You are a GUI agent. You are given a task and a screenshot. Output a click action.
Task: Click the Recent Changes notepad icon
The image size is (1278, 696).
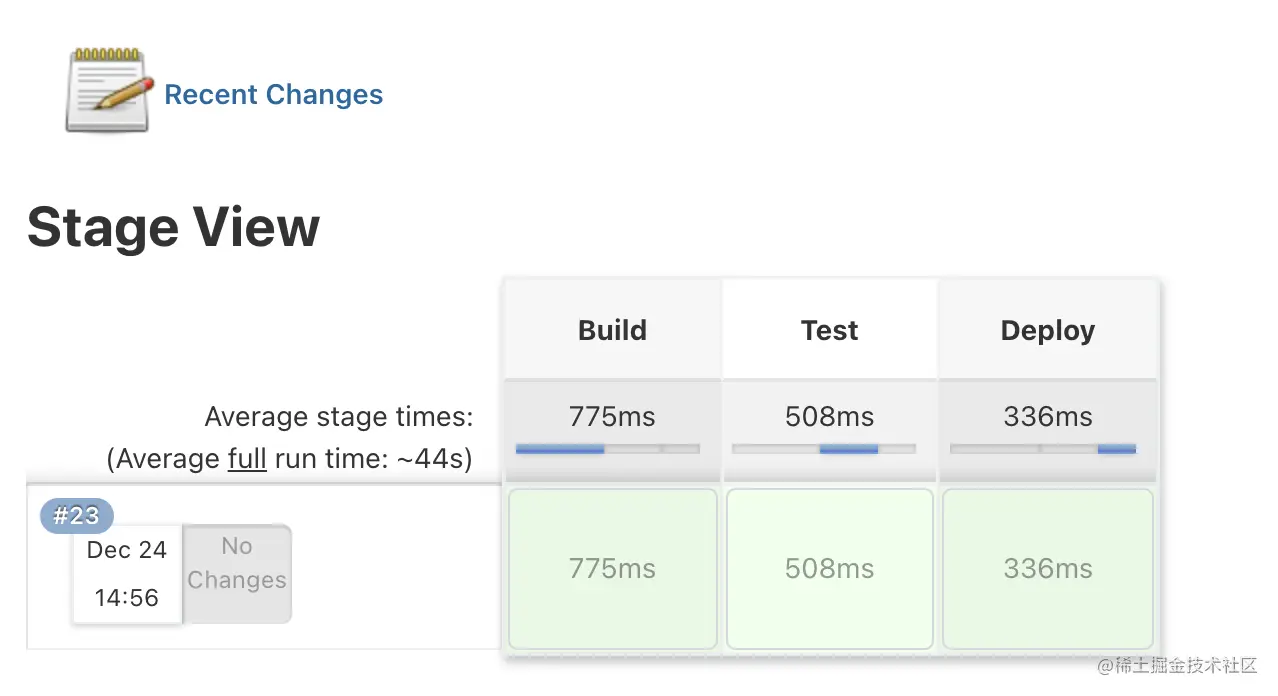(108, 92)
